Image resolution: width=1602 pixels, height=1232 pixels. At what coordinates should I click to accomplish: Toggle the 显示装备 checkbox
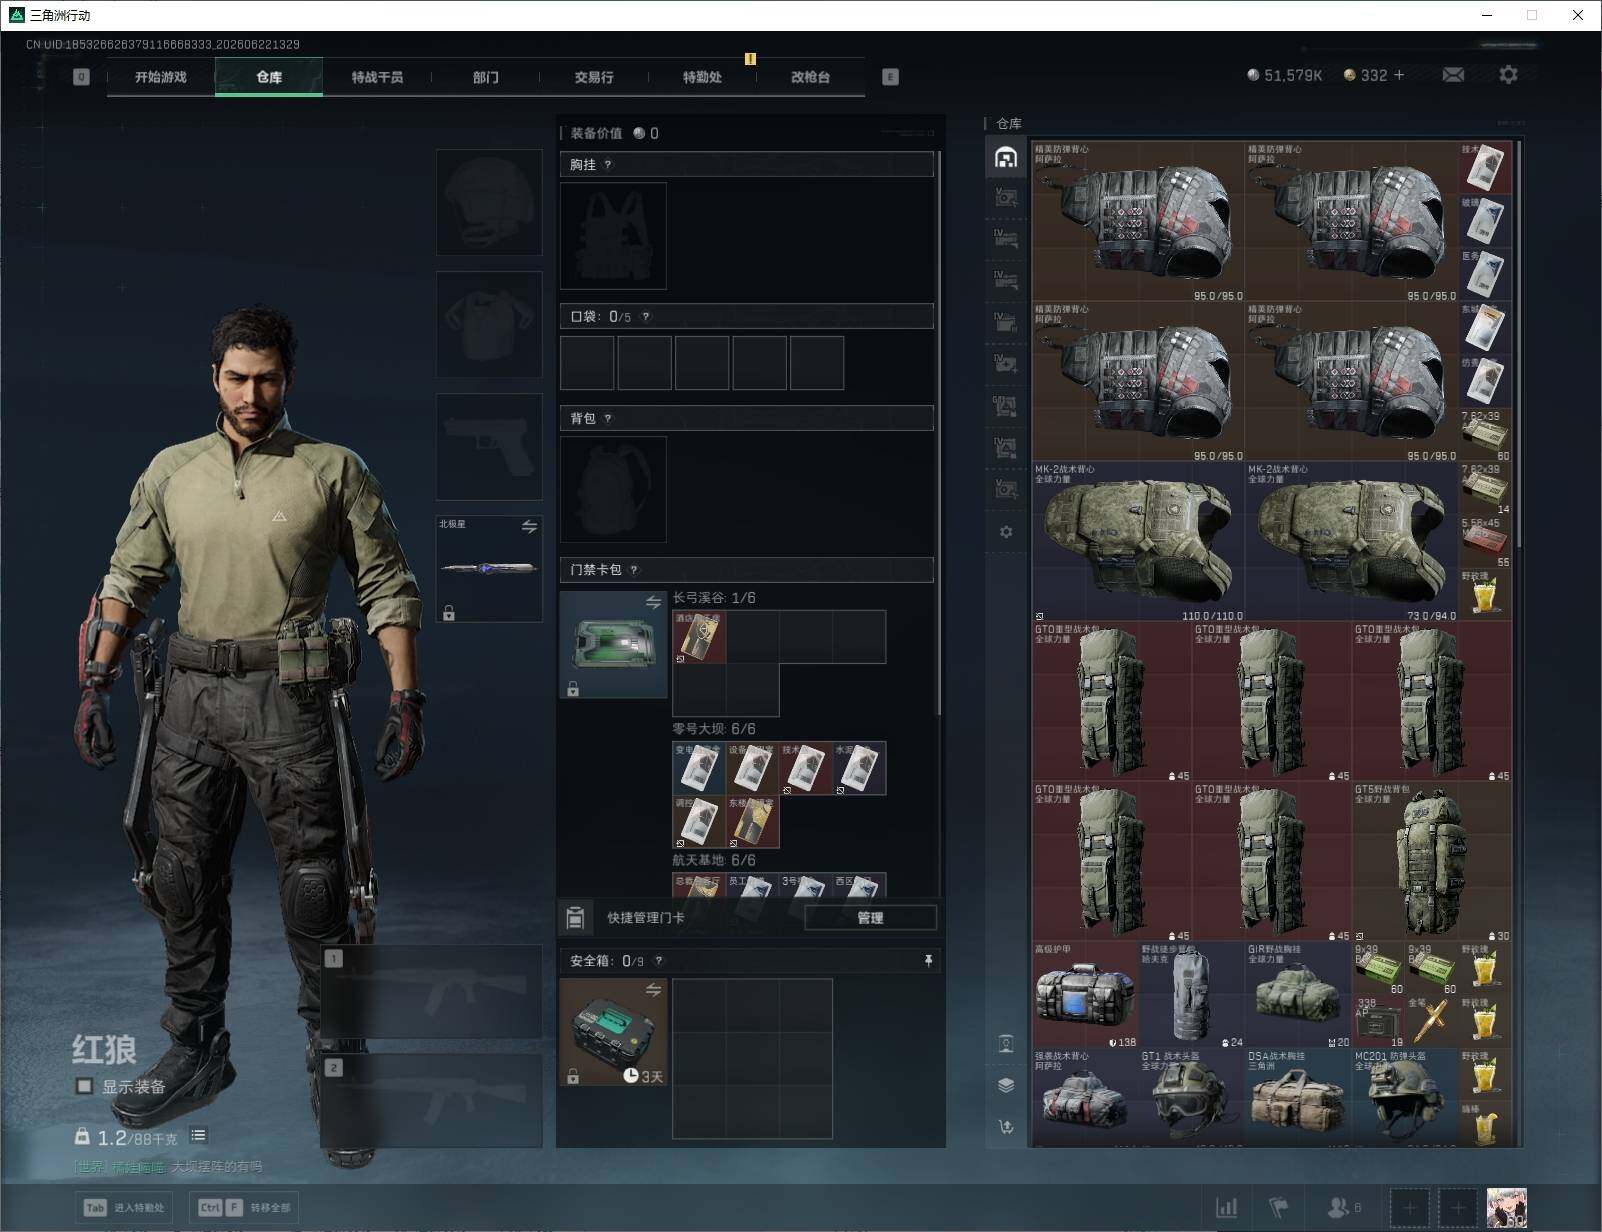pos(85,1086)
